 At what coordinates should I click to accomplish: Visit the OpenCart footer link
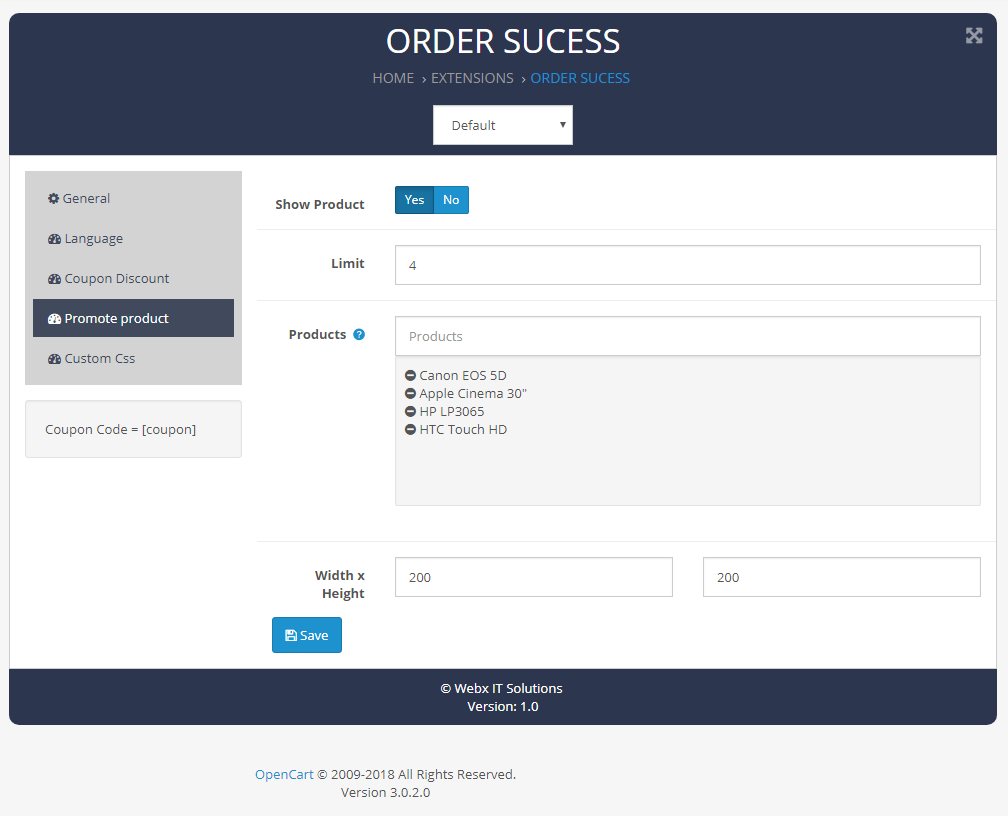pos(284,774)
